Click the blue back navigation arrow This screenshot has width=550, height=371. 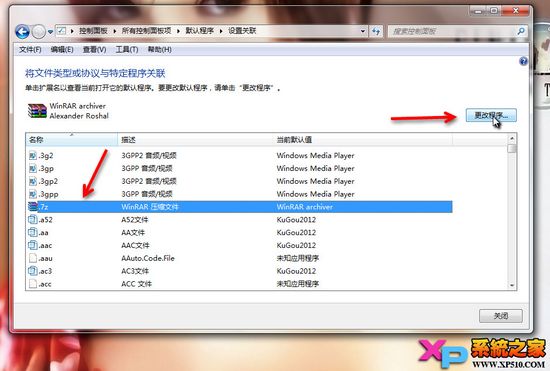[x=22, y=32]
